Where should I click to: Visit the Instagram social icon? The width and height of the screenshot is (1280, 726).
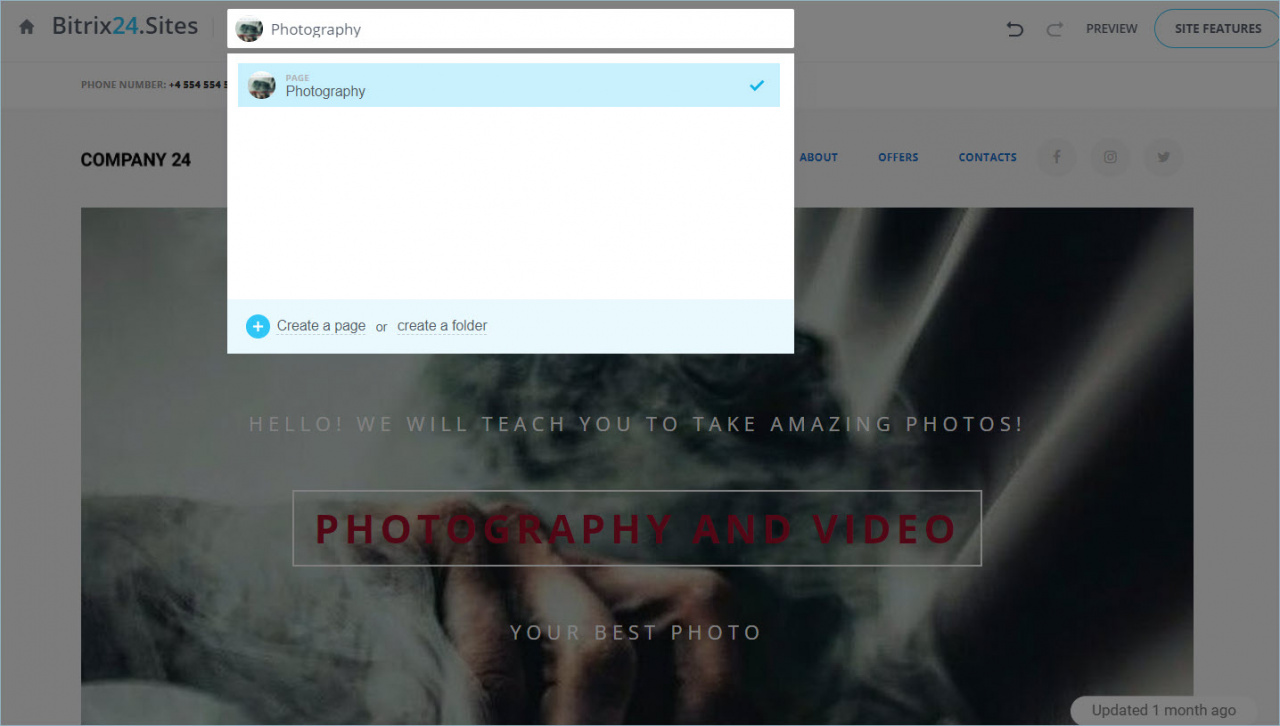[x=1110, y=157]
